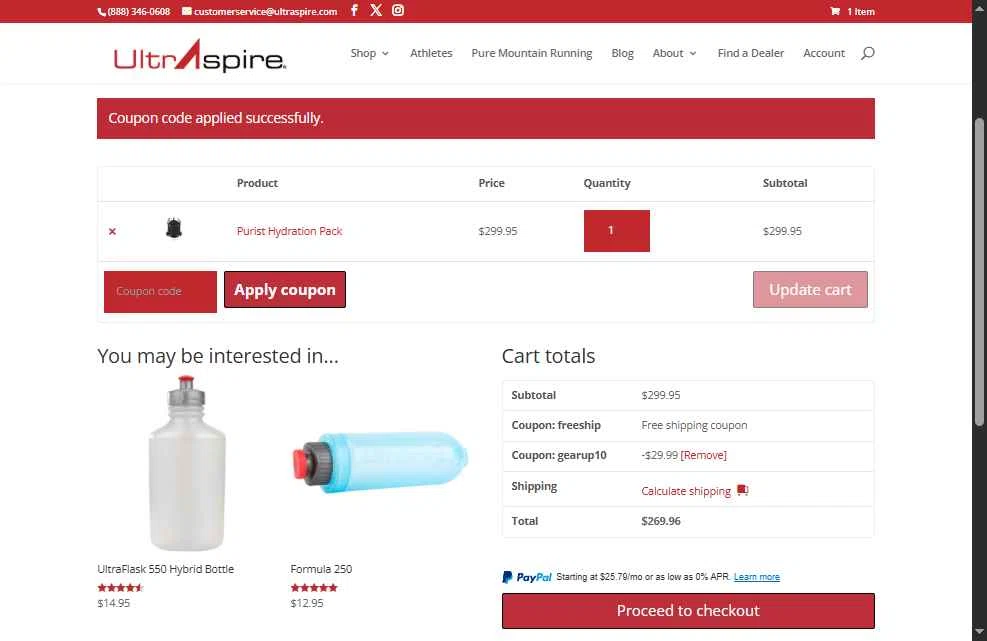Open the Athletes menu item
This screenshot has height=641, width=987.
coord(431,53)
